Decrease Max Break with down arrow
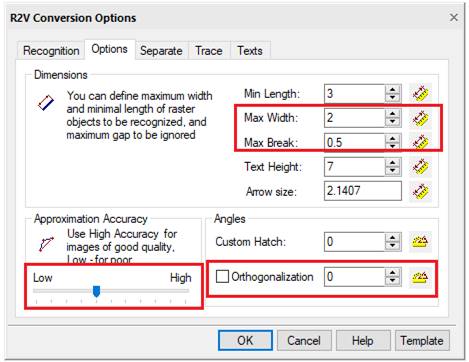Image resolution: width=469 pixels, height=362 pixels. (x=393, y=146)
